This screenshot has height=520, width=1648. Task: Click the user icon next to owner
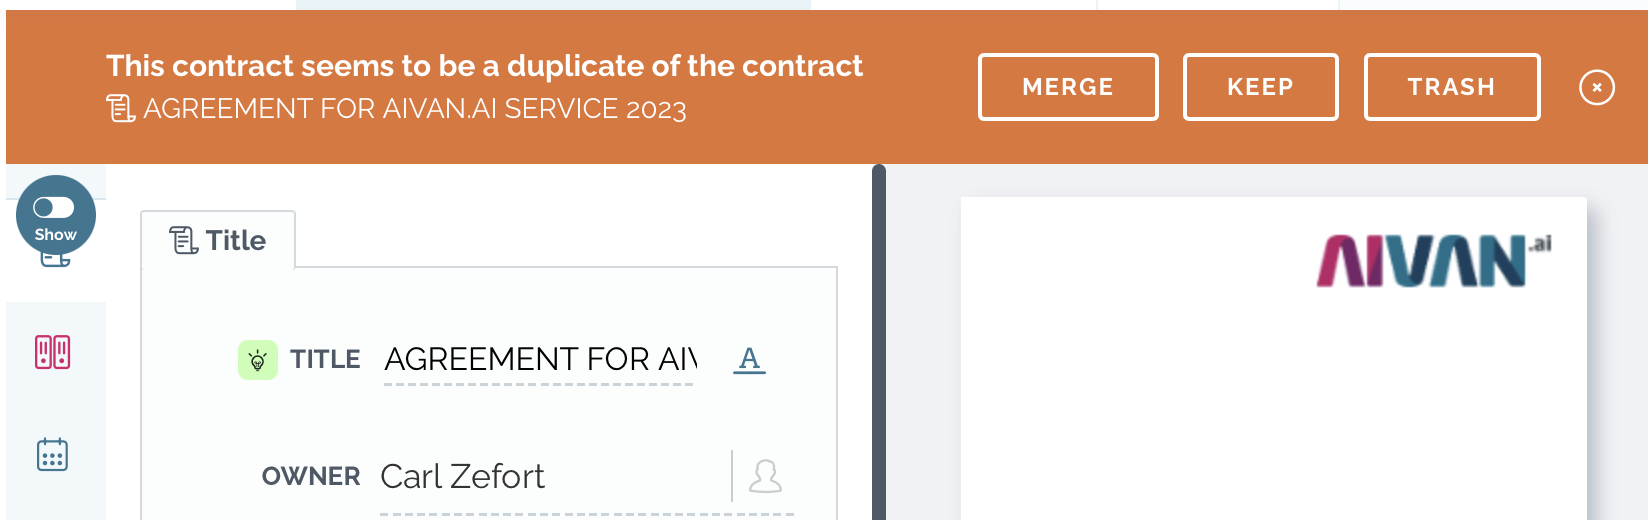pos(766,476)
